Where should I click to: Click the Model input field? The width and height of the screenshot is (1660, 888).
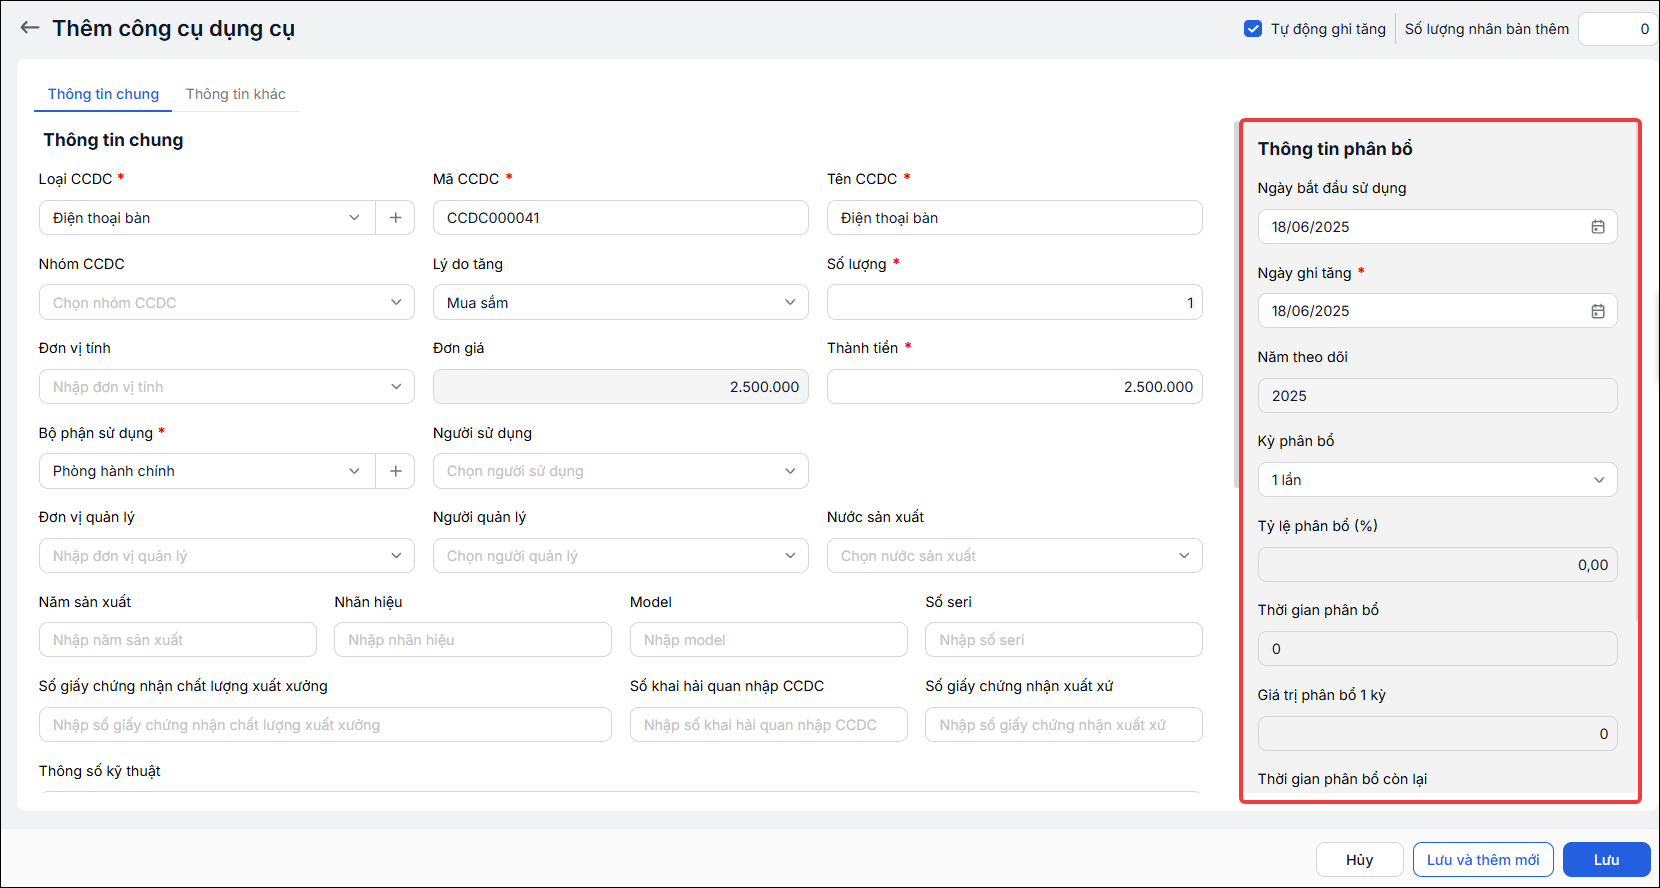coord(769,640)
